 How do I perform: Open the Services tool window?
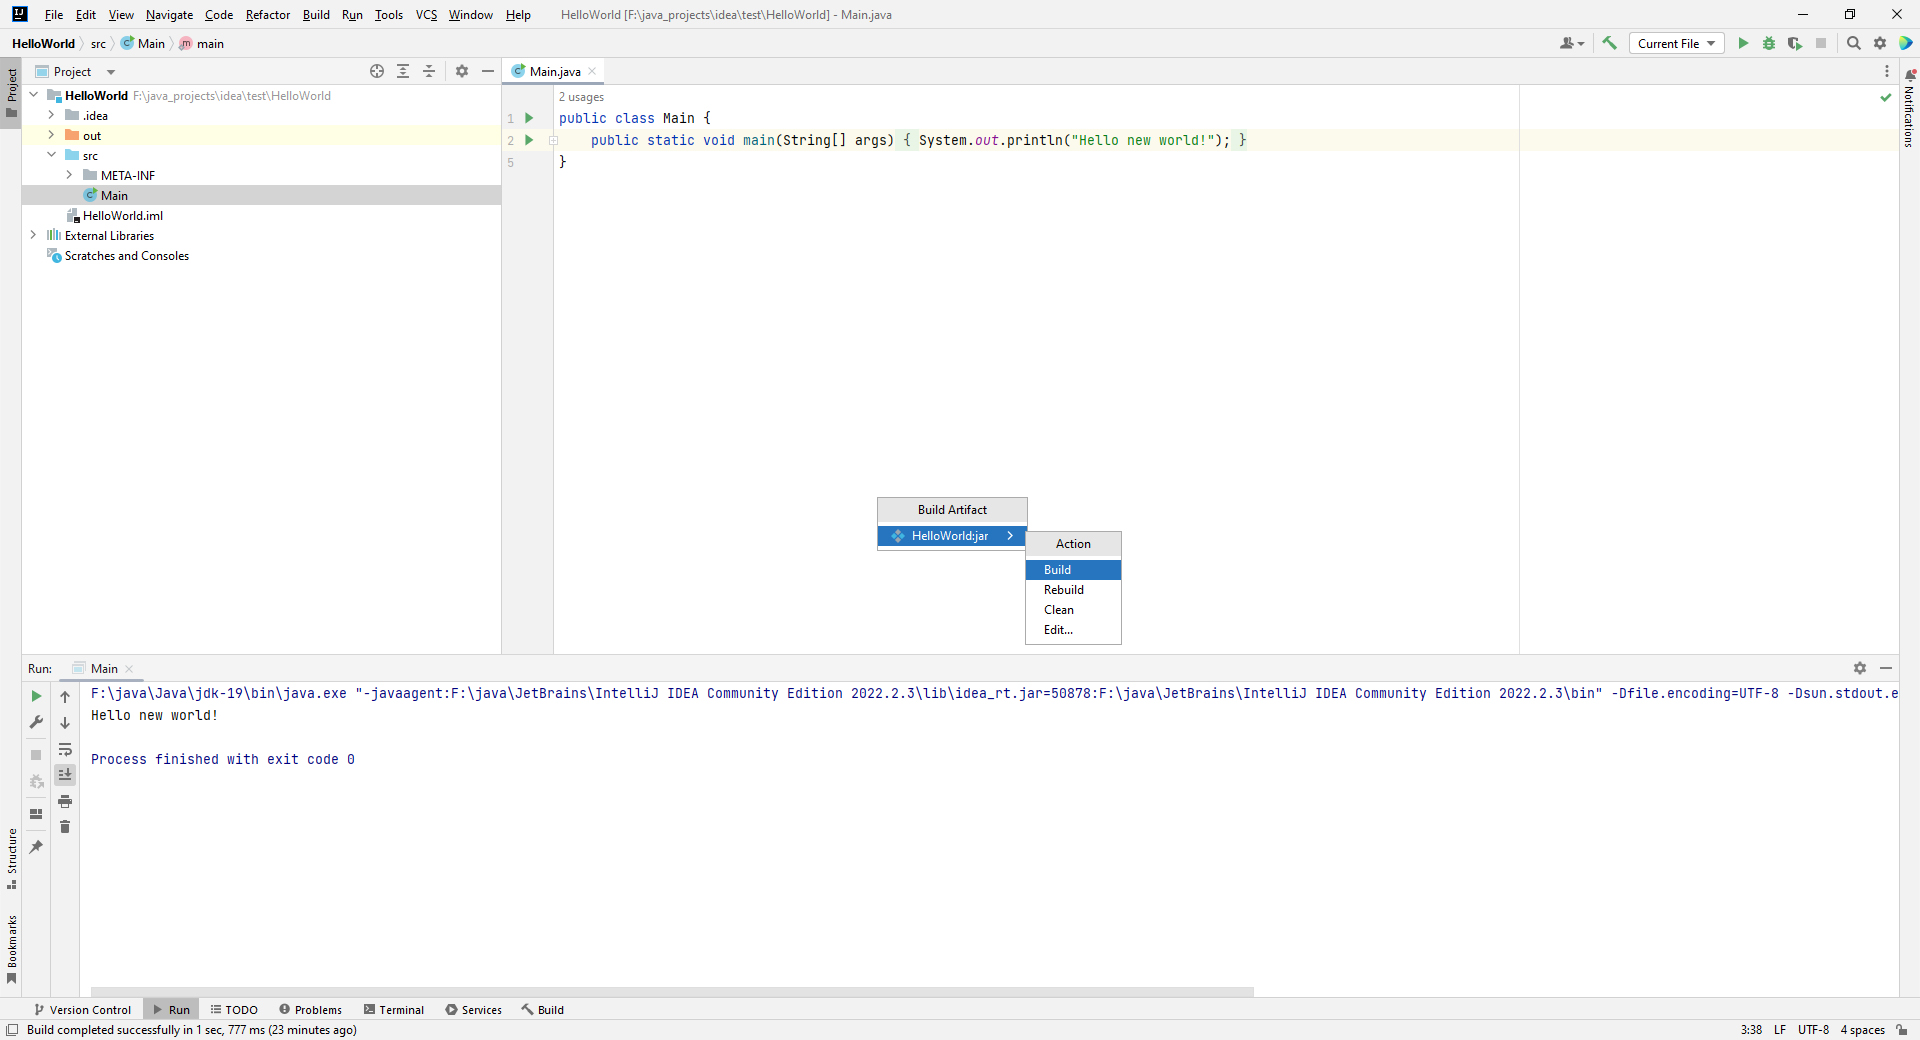pos(473,1010)
